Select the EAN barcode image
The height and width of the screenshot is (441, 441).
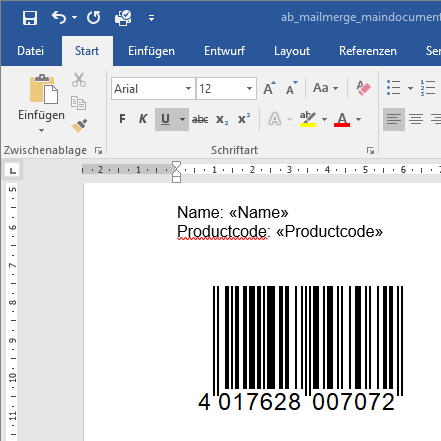point(308,341)
